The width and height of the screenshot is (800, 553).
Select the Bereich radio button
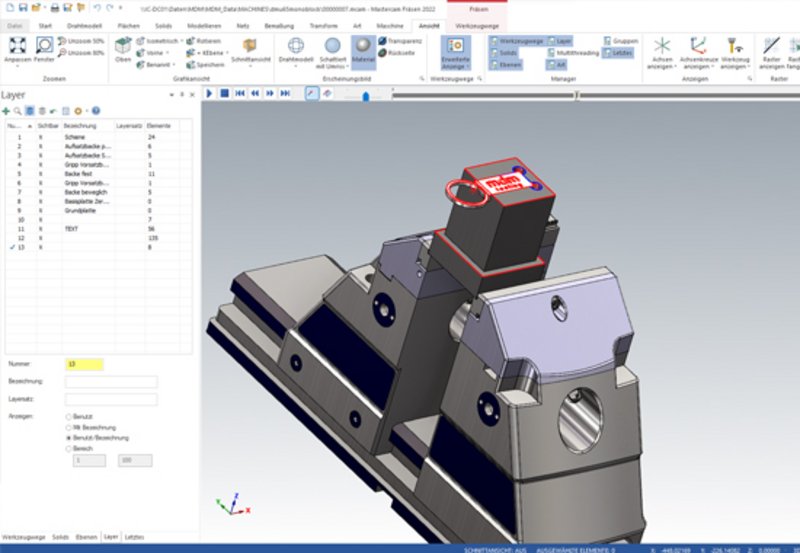tap(68, 449)
